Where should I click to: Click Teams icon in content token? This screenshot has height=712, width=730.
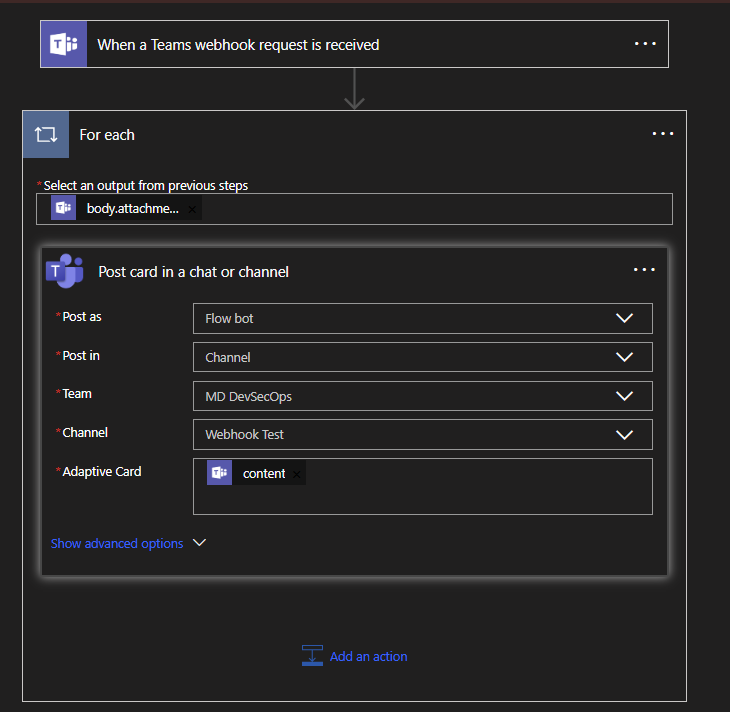pos(220,473)
